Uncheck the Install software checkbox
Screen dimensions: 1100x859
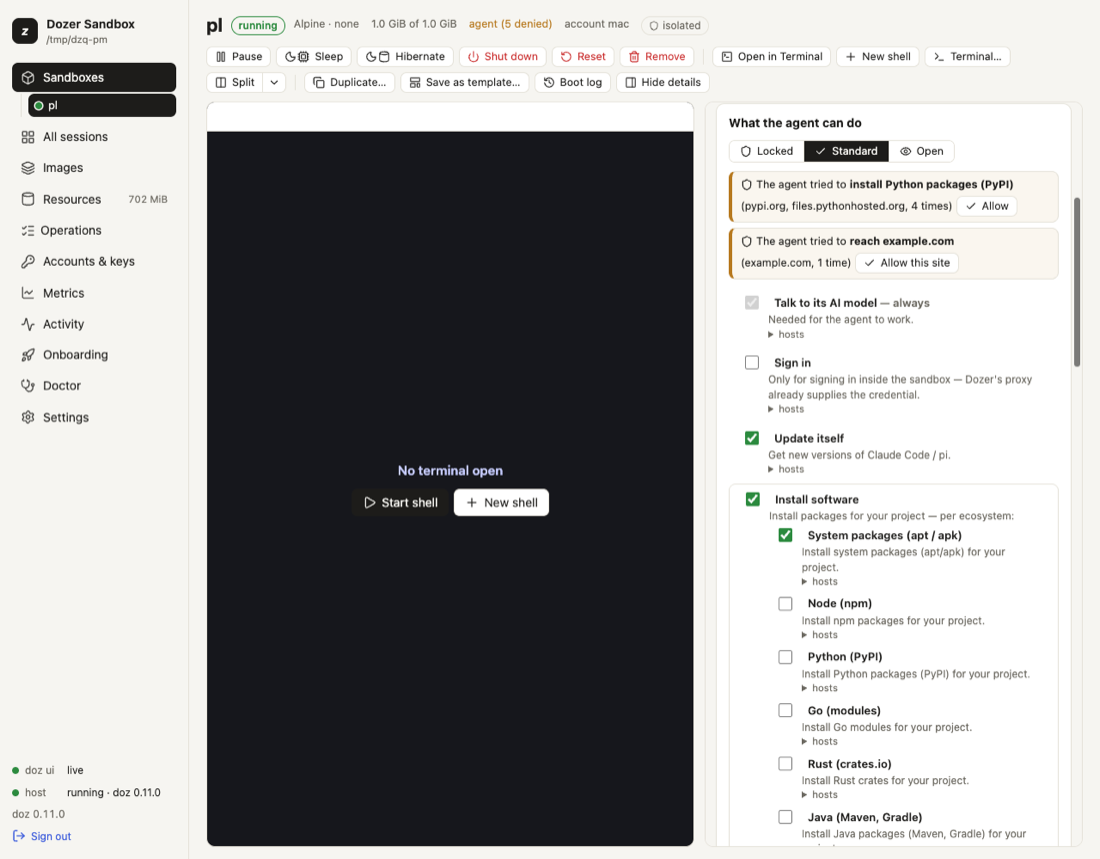(753, 499)
